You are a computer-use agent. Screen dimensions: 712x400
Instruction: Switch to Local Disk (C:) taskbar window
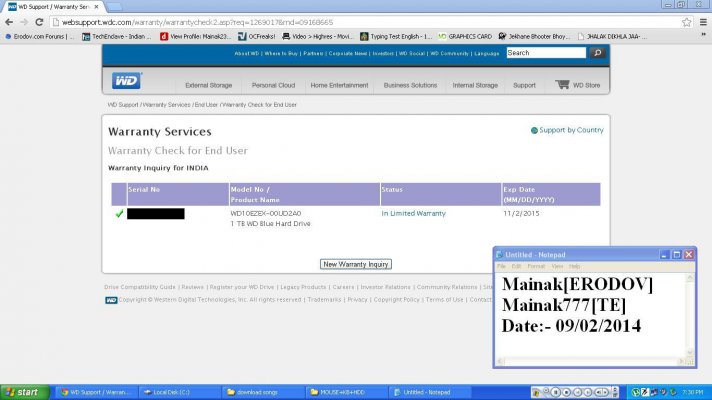(178, 392)
